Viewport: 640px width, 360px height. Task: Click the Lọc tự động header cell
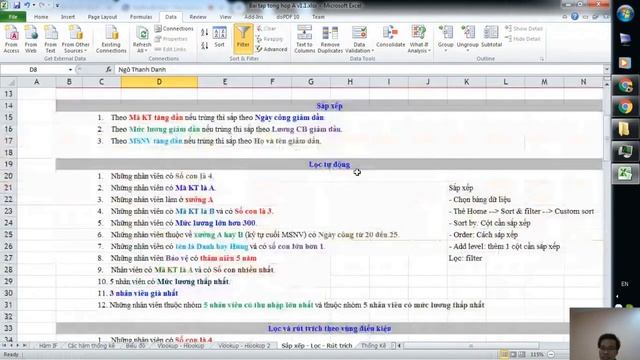[329, 164]
